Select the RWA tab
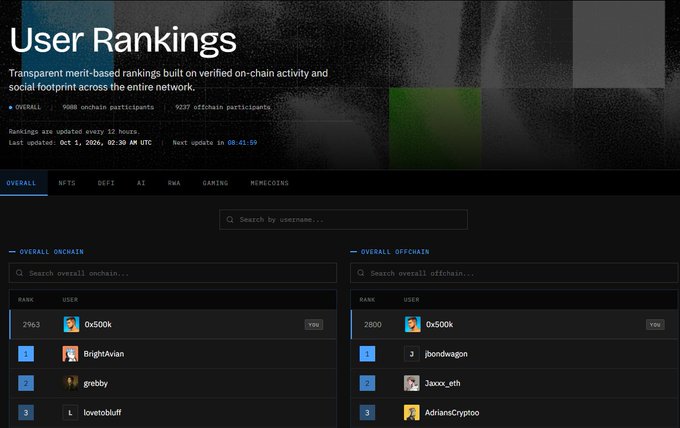680x428 pixels. pyautogui.click(x=174, y=183)
